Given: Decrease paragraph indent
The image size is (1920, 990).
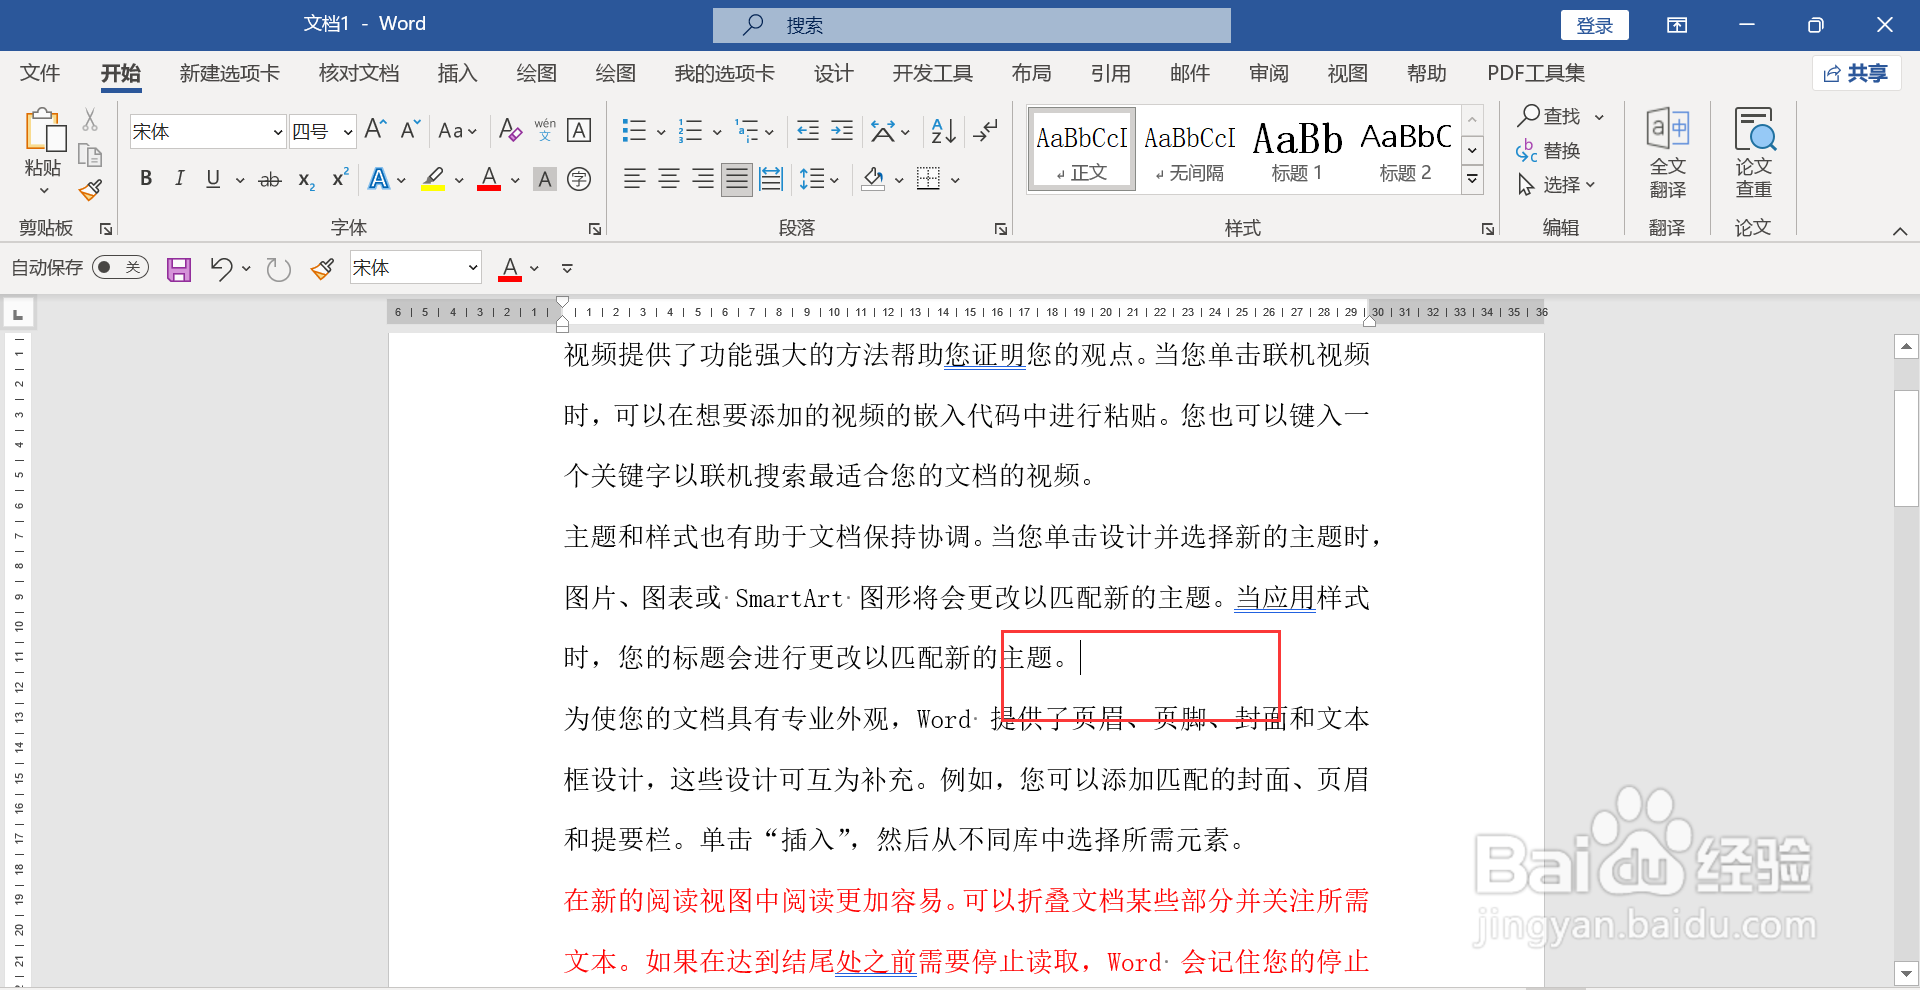Looking at the screenshot, I should click(x=808, y=131).
